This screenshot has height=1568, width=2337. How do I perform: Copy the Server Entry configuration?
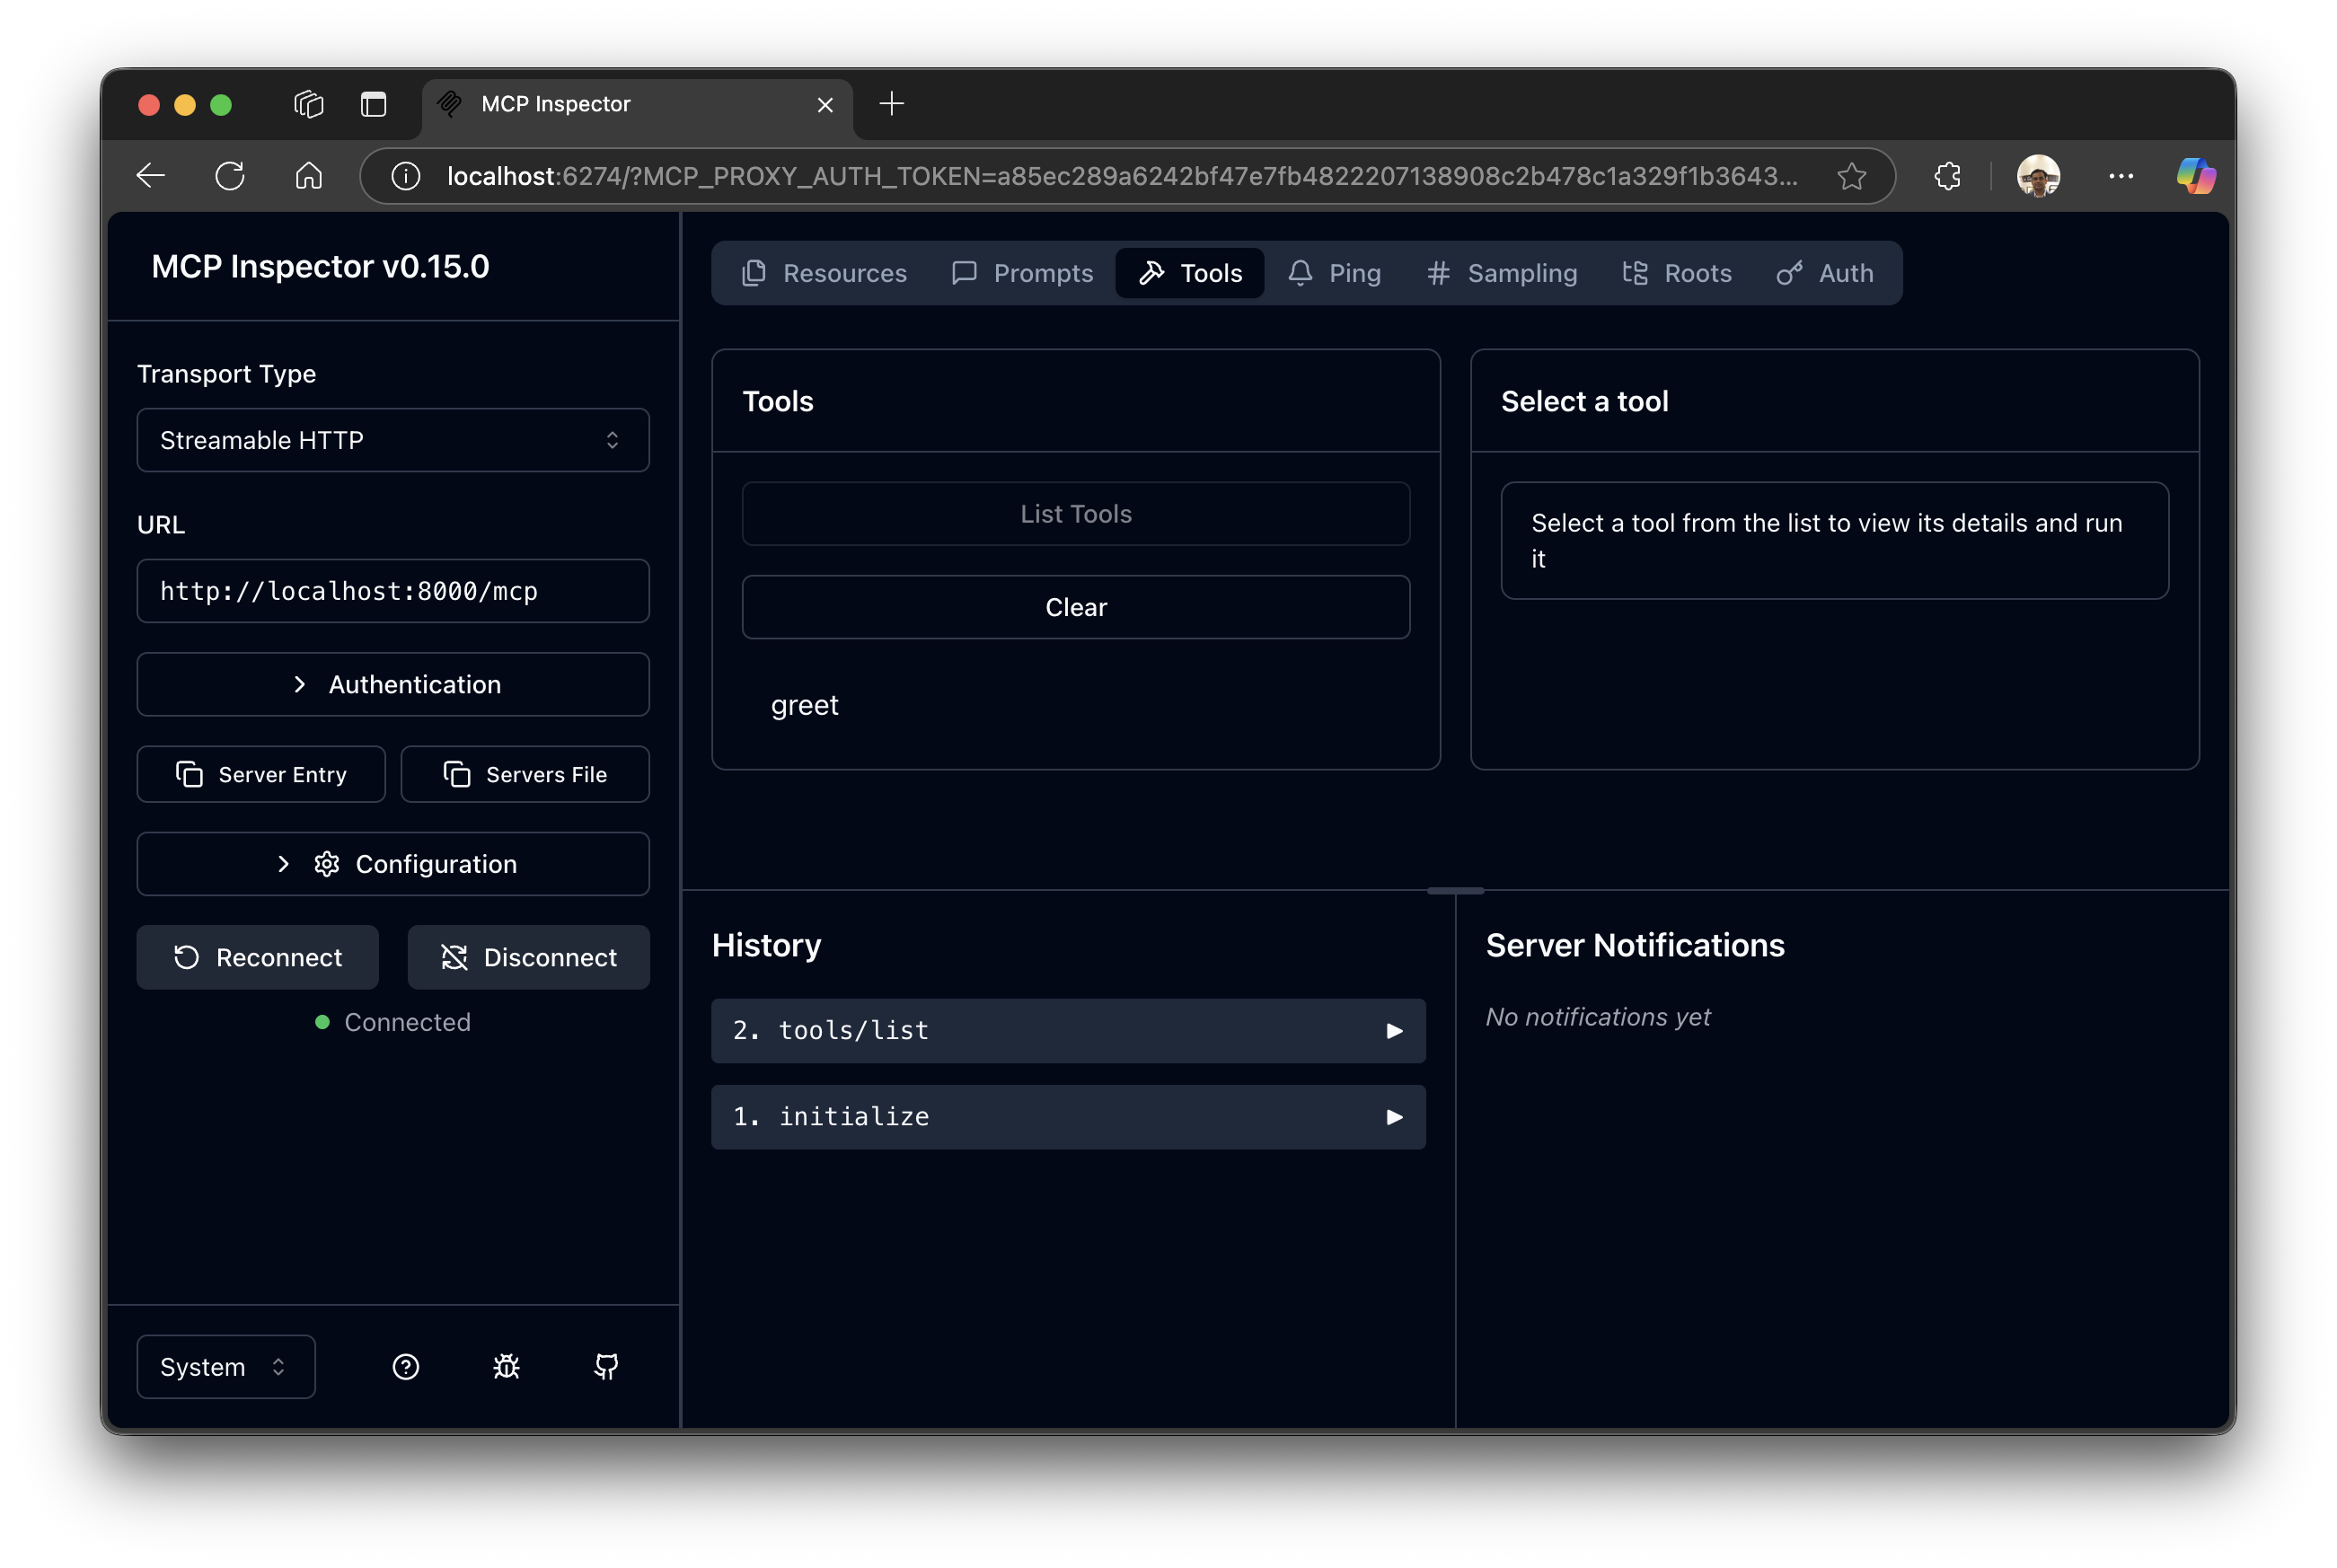pos(261,775)
